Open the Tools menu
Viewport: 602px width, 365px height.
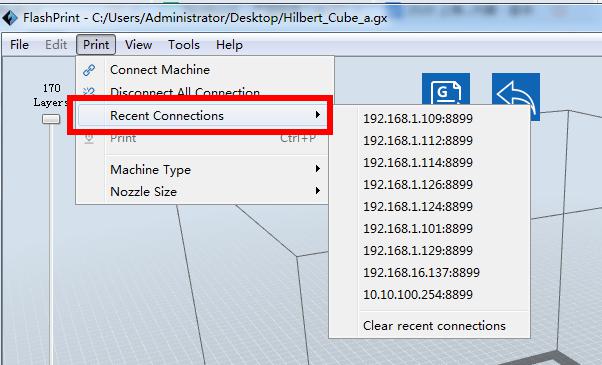pyautogui.click(x=184, y=45)
